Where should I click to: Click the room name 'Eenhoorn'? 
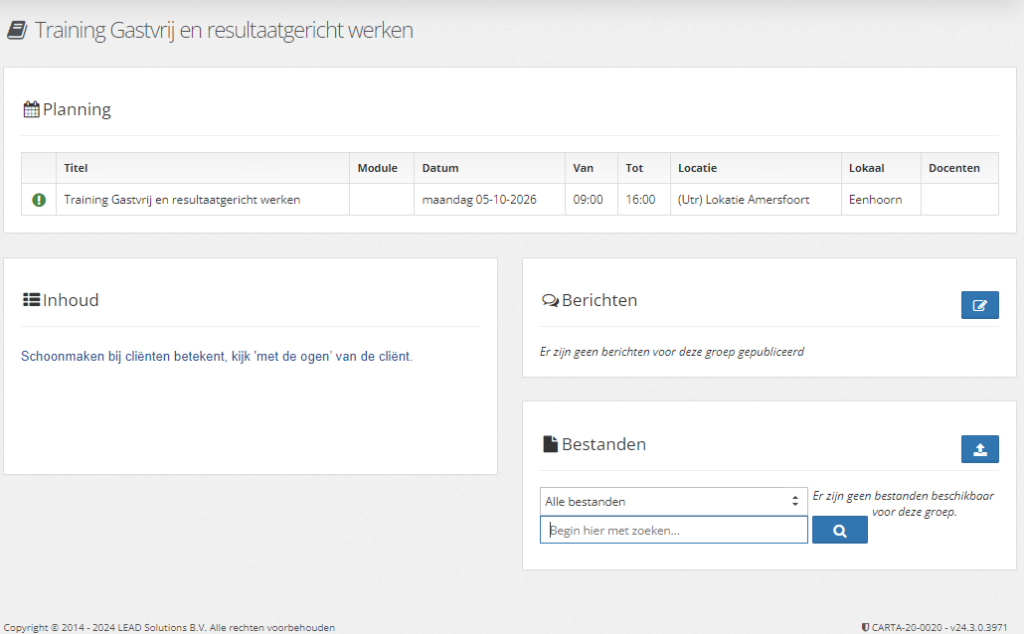pos(876,200)
